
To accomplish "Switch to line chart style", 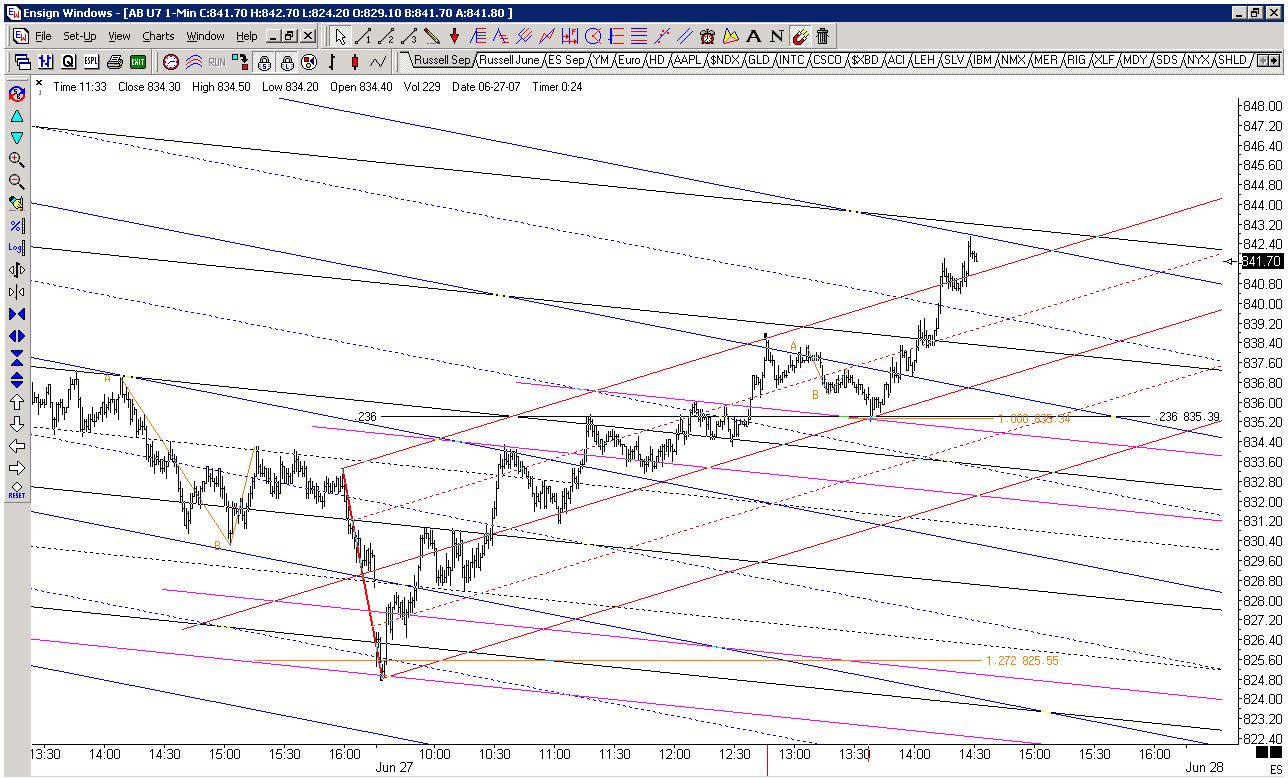I will pos(377,62).
